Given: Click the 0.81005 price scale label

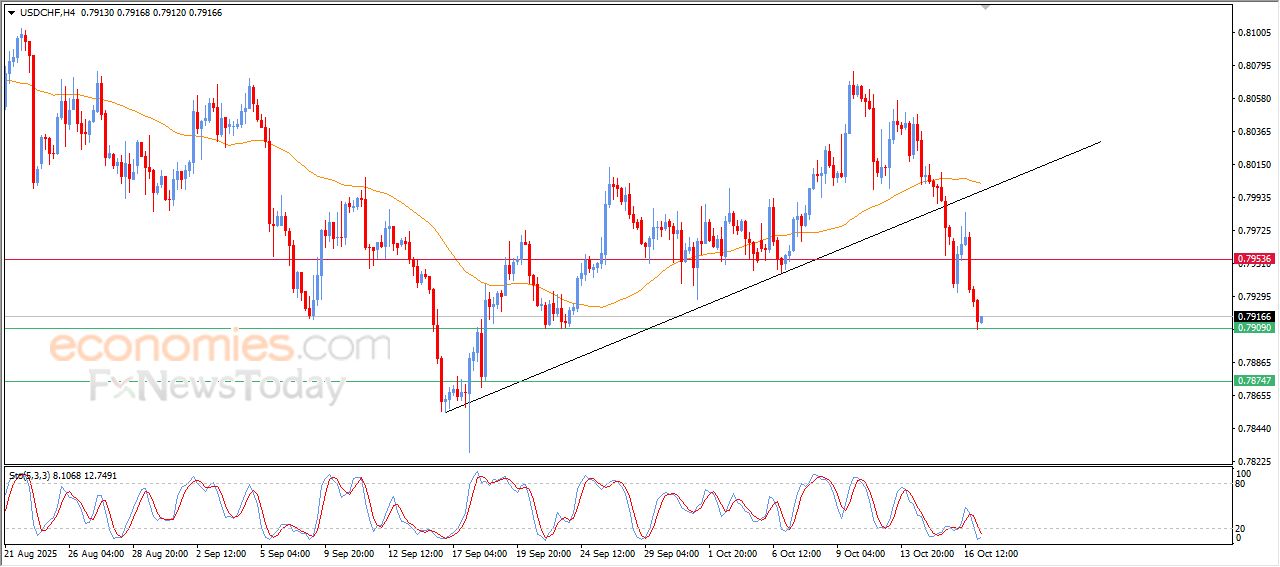Looking at the screenshot, I should coord(1254,33).
